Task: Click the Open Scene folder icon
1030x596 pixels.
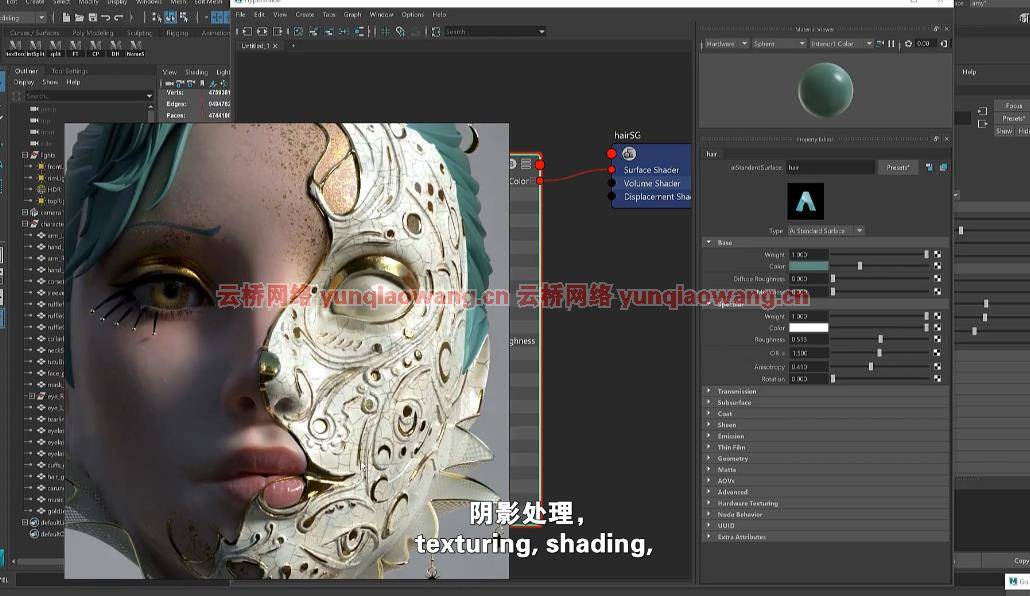Action: pos(79,17)
